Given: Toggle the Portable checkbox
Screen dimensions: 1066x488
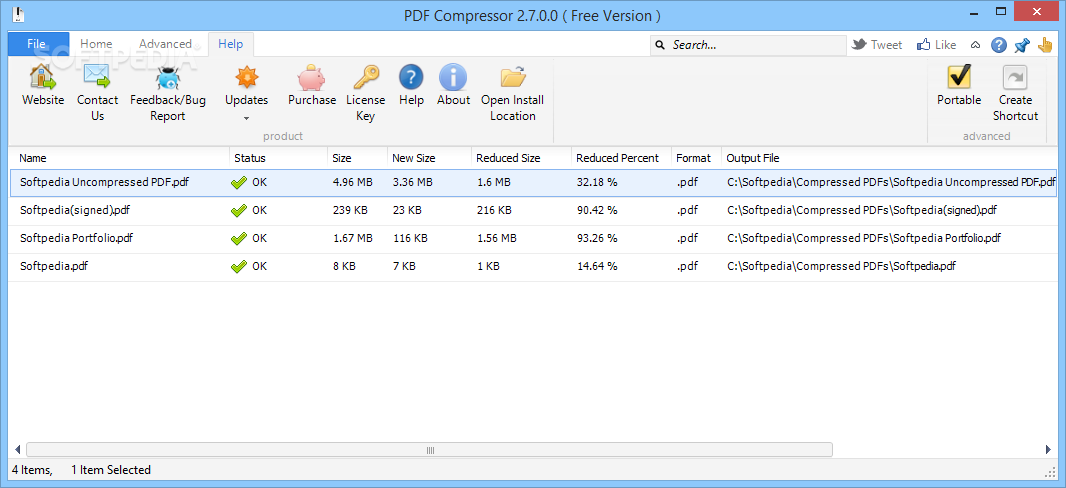Looking at the screenshot, I should click(959, 77).
